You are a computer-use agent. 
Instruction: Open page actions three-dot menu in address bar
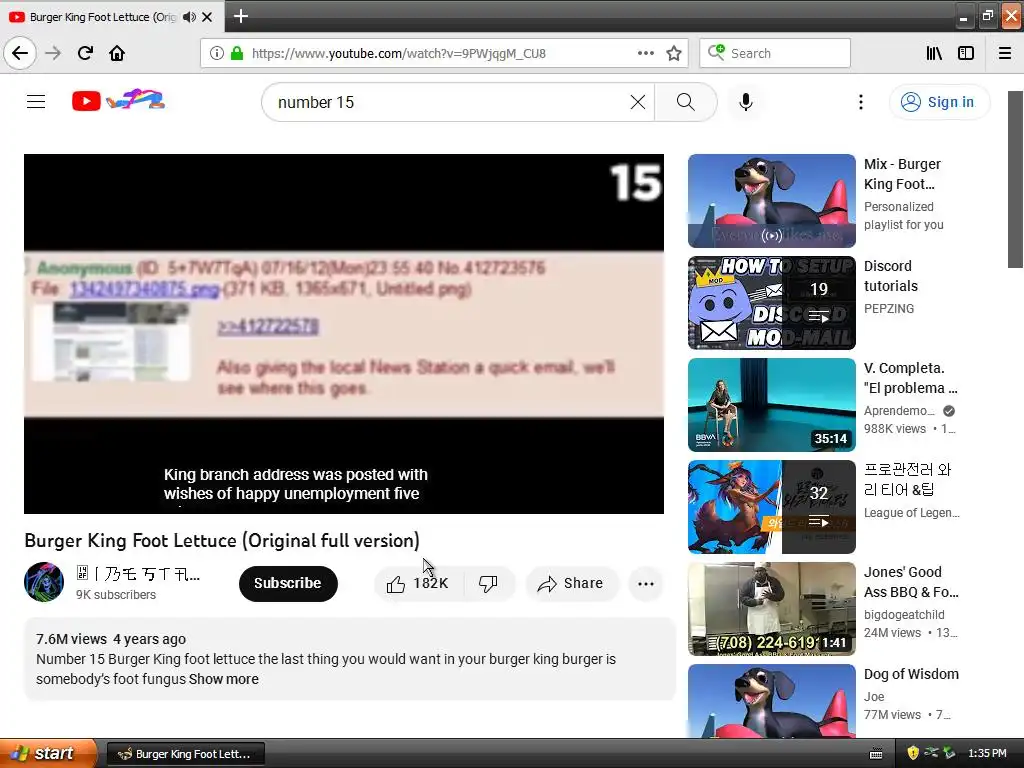(x=646, y=53)
